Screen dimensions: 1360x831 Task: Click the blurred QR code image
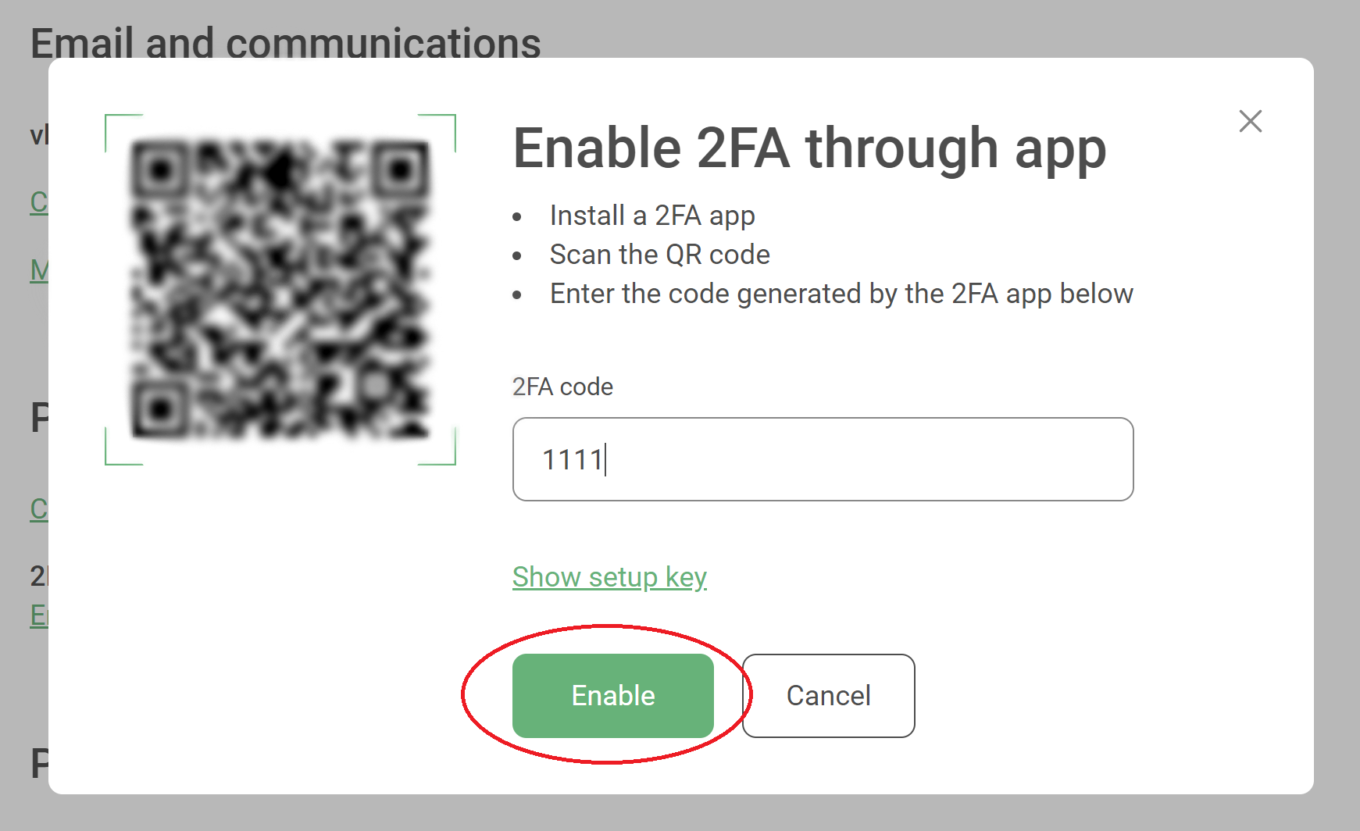[281, 290]
